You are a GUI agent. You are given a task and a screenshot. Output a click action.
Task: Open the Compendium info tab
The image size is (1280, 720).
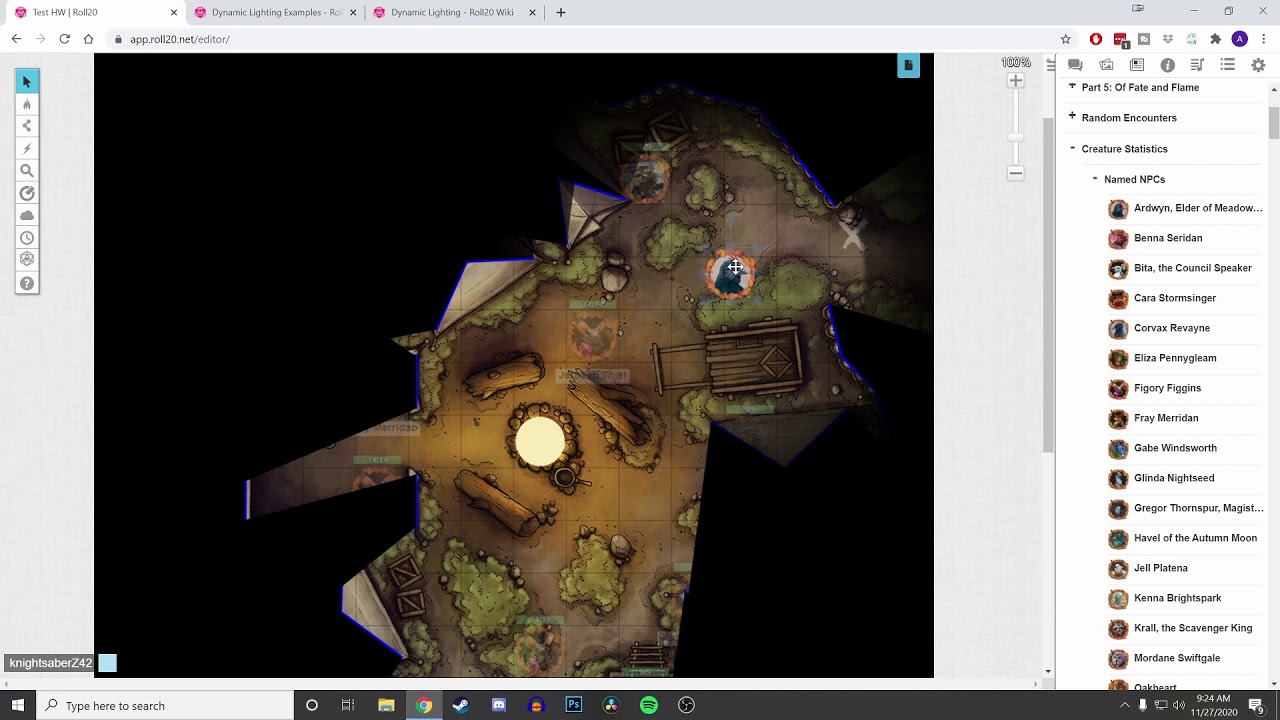(1167, 65)
